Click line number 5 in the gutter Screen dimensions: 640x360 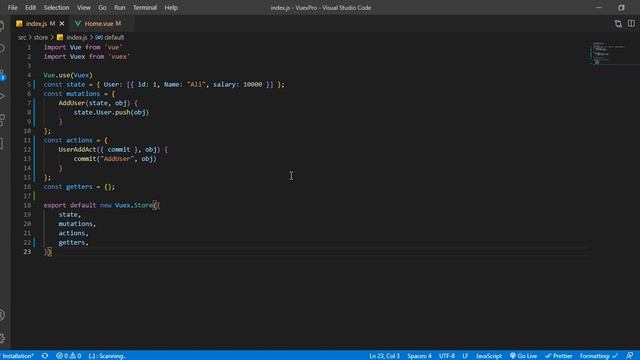click(x=29, y=84)
